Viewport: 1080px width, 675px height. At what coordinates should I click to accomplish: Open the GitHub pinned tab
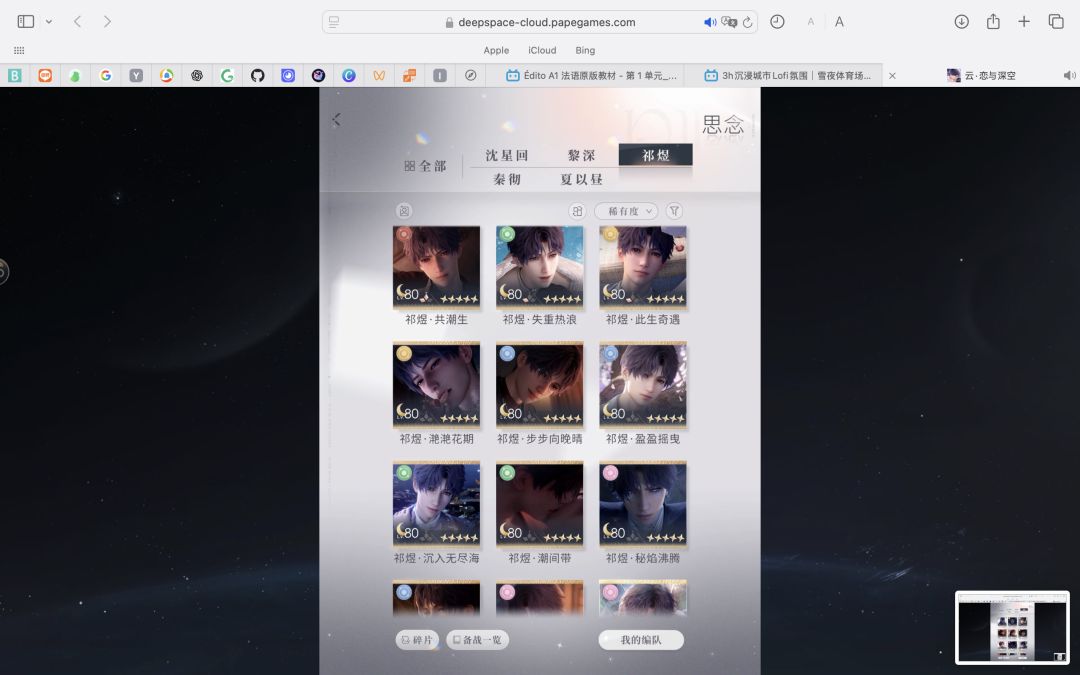pyautogui.click(x=258, y=76)
